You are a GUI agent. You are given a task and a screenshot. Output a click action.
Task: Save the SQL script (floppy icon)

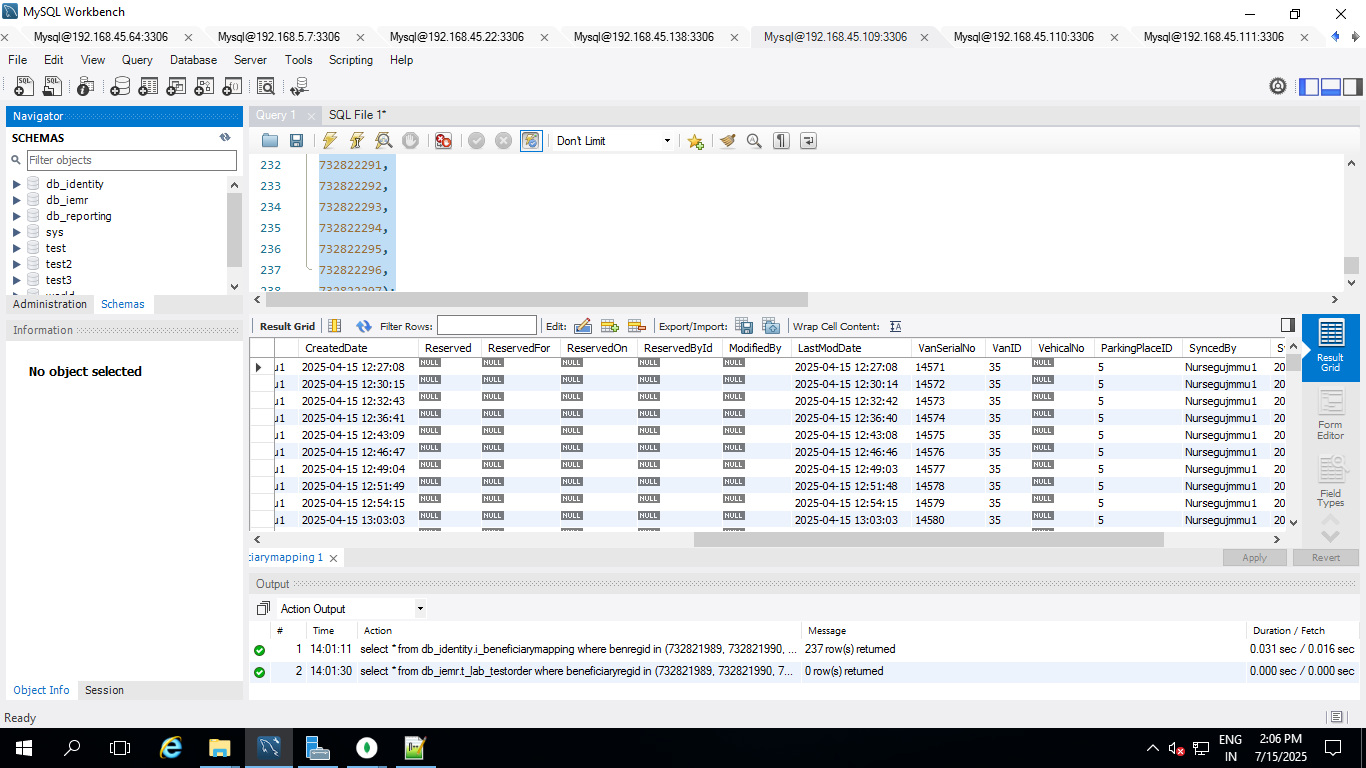[296, 141]
